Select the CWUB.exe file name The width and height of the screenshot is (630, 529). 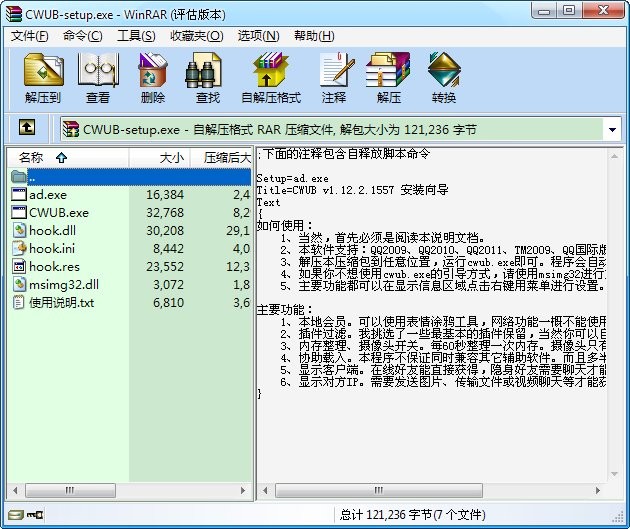pyautogui.click(x=59, y=212)
